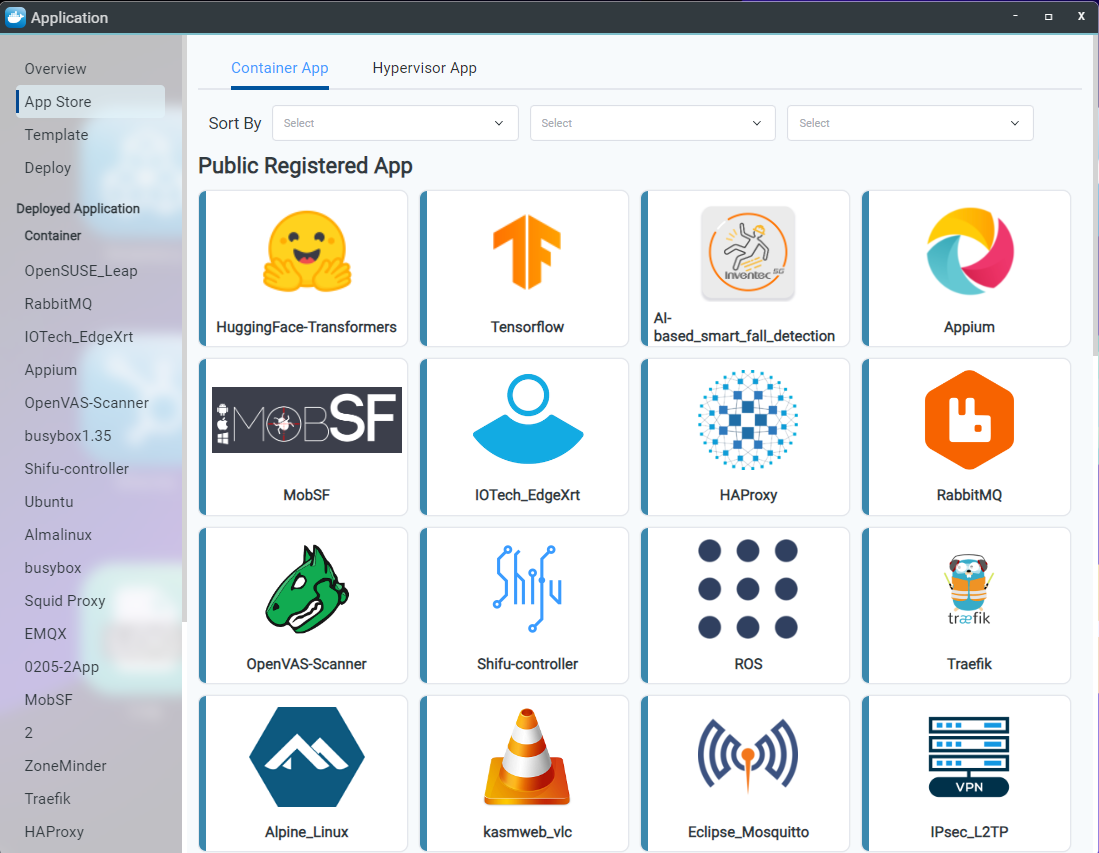The height and width of the screenshot is (853, 1099).
Task: Open IOTech_EdgeXrt in deployed container list
Action: pos(78,336)
